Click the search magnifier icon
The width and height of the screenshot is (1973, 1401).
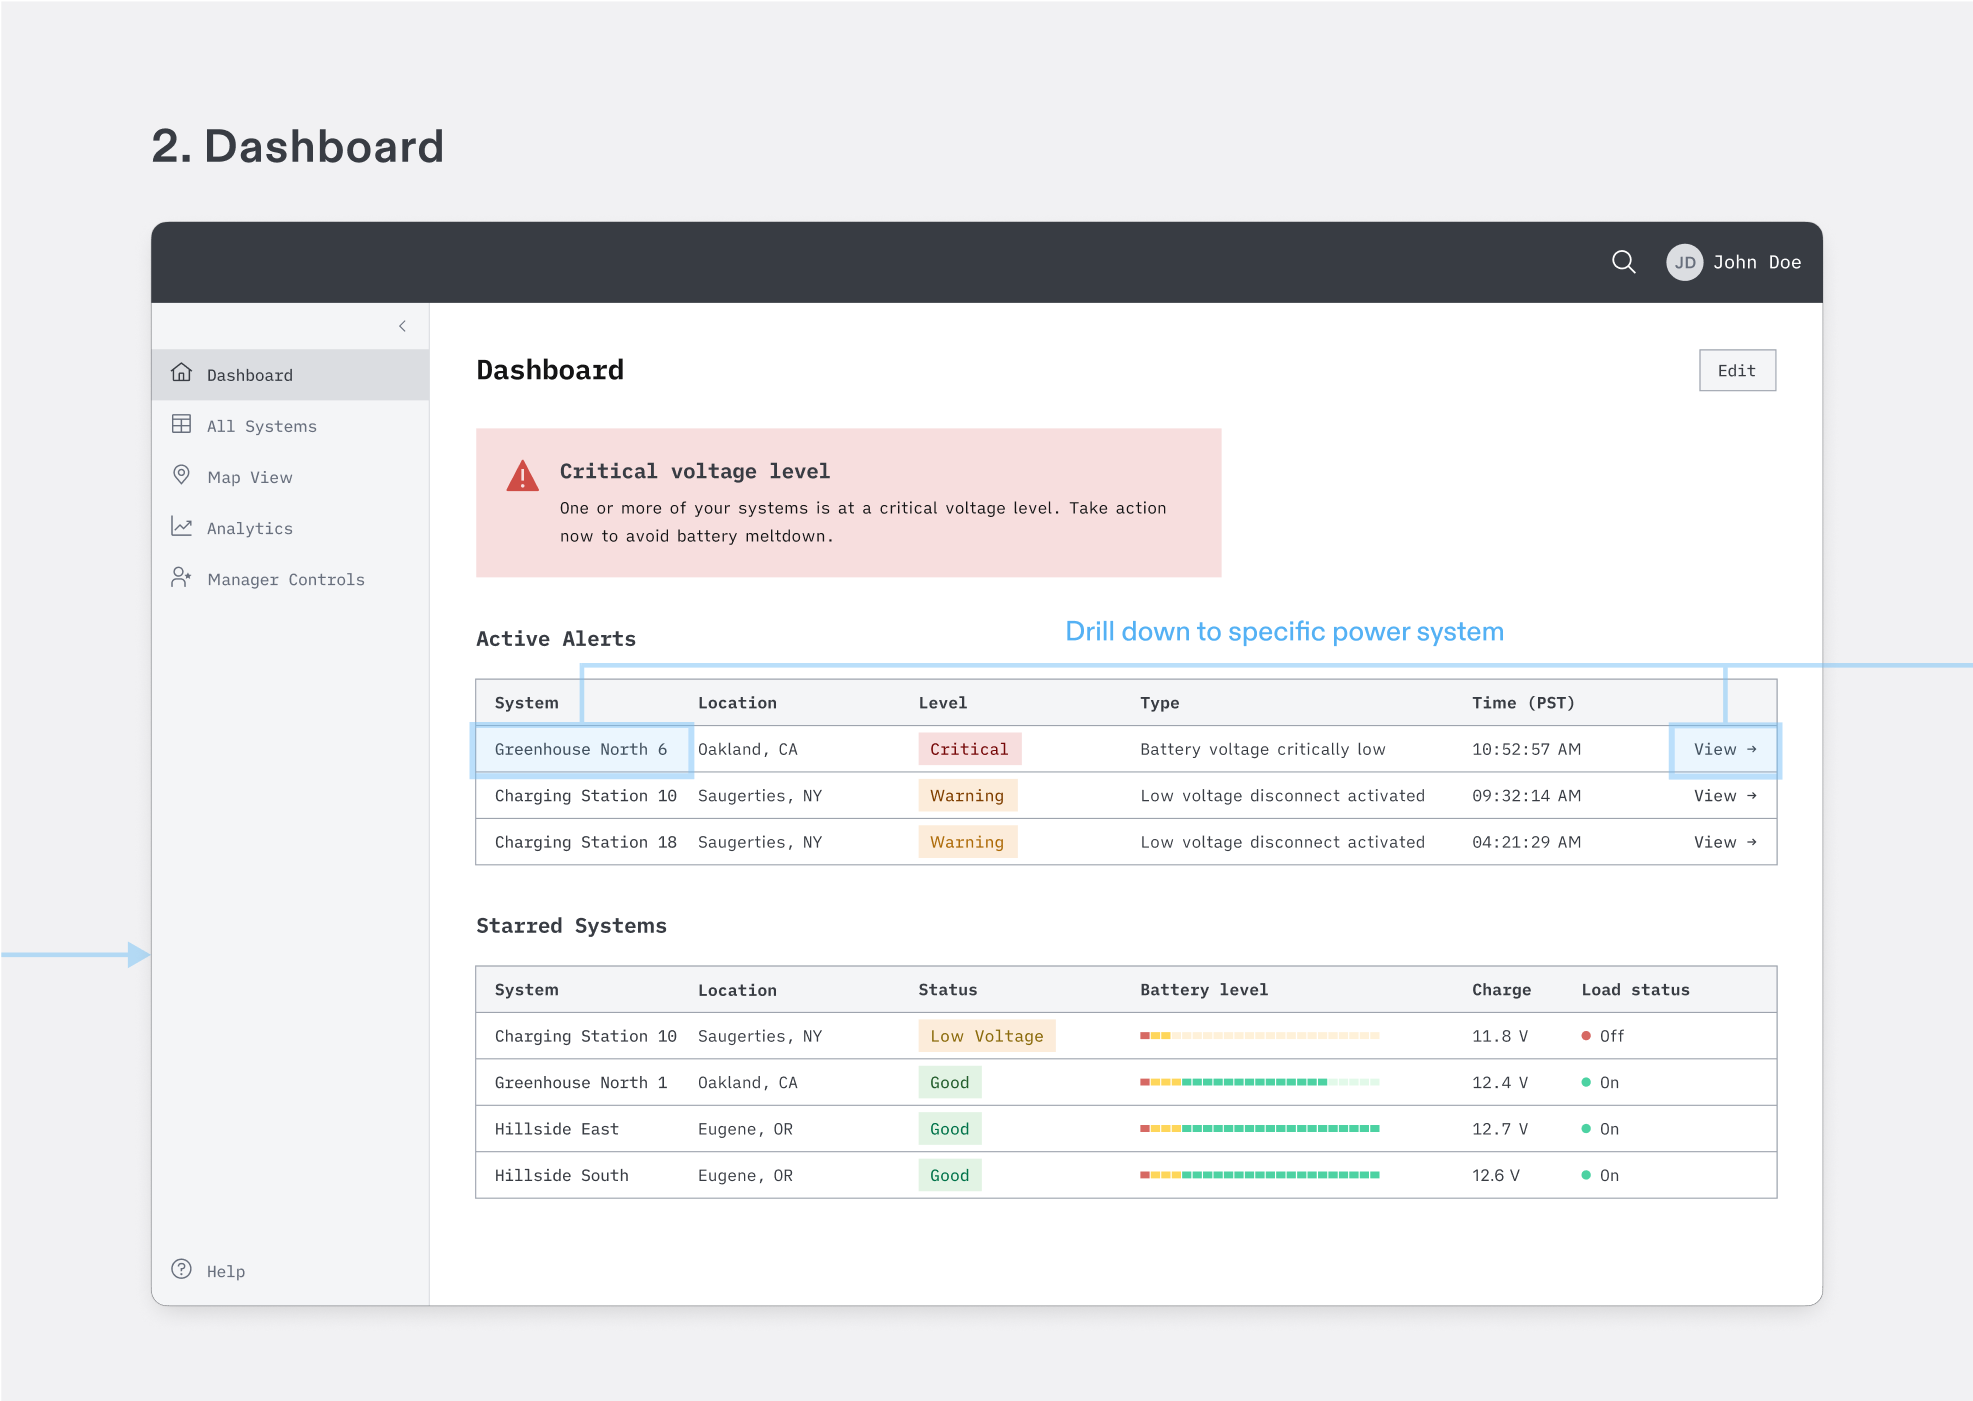pos(1624,262)
